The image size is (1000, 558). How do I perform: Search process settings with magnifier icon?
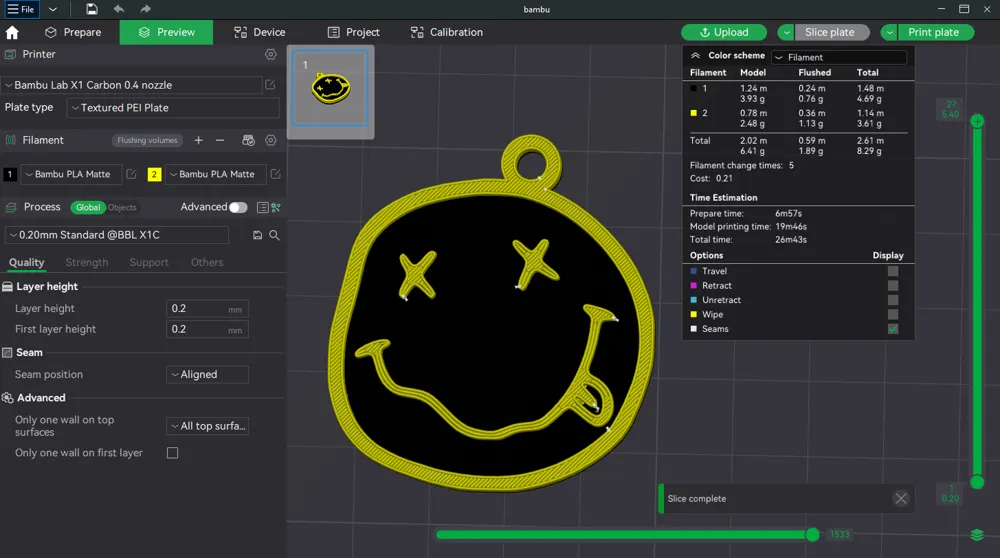pyautogui.click(x=274, y=235)
